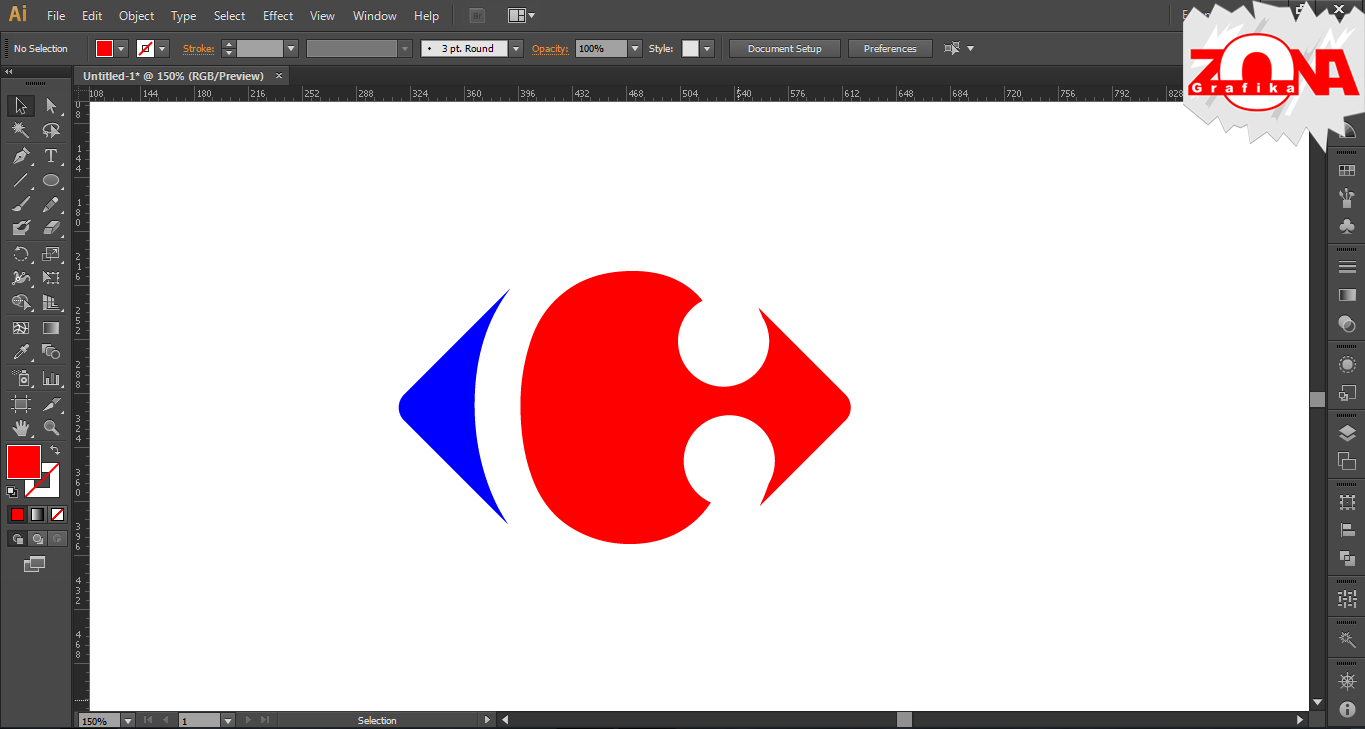The height and width of the screenshot is (729, 1365).
Task: Activate the Free Transform tool
Action: pyautogui.click(x=51, y=278)
